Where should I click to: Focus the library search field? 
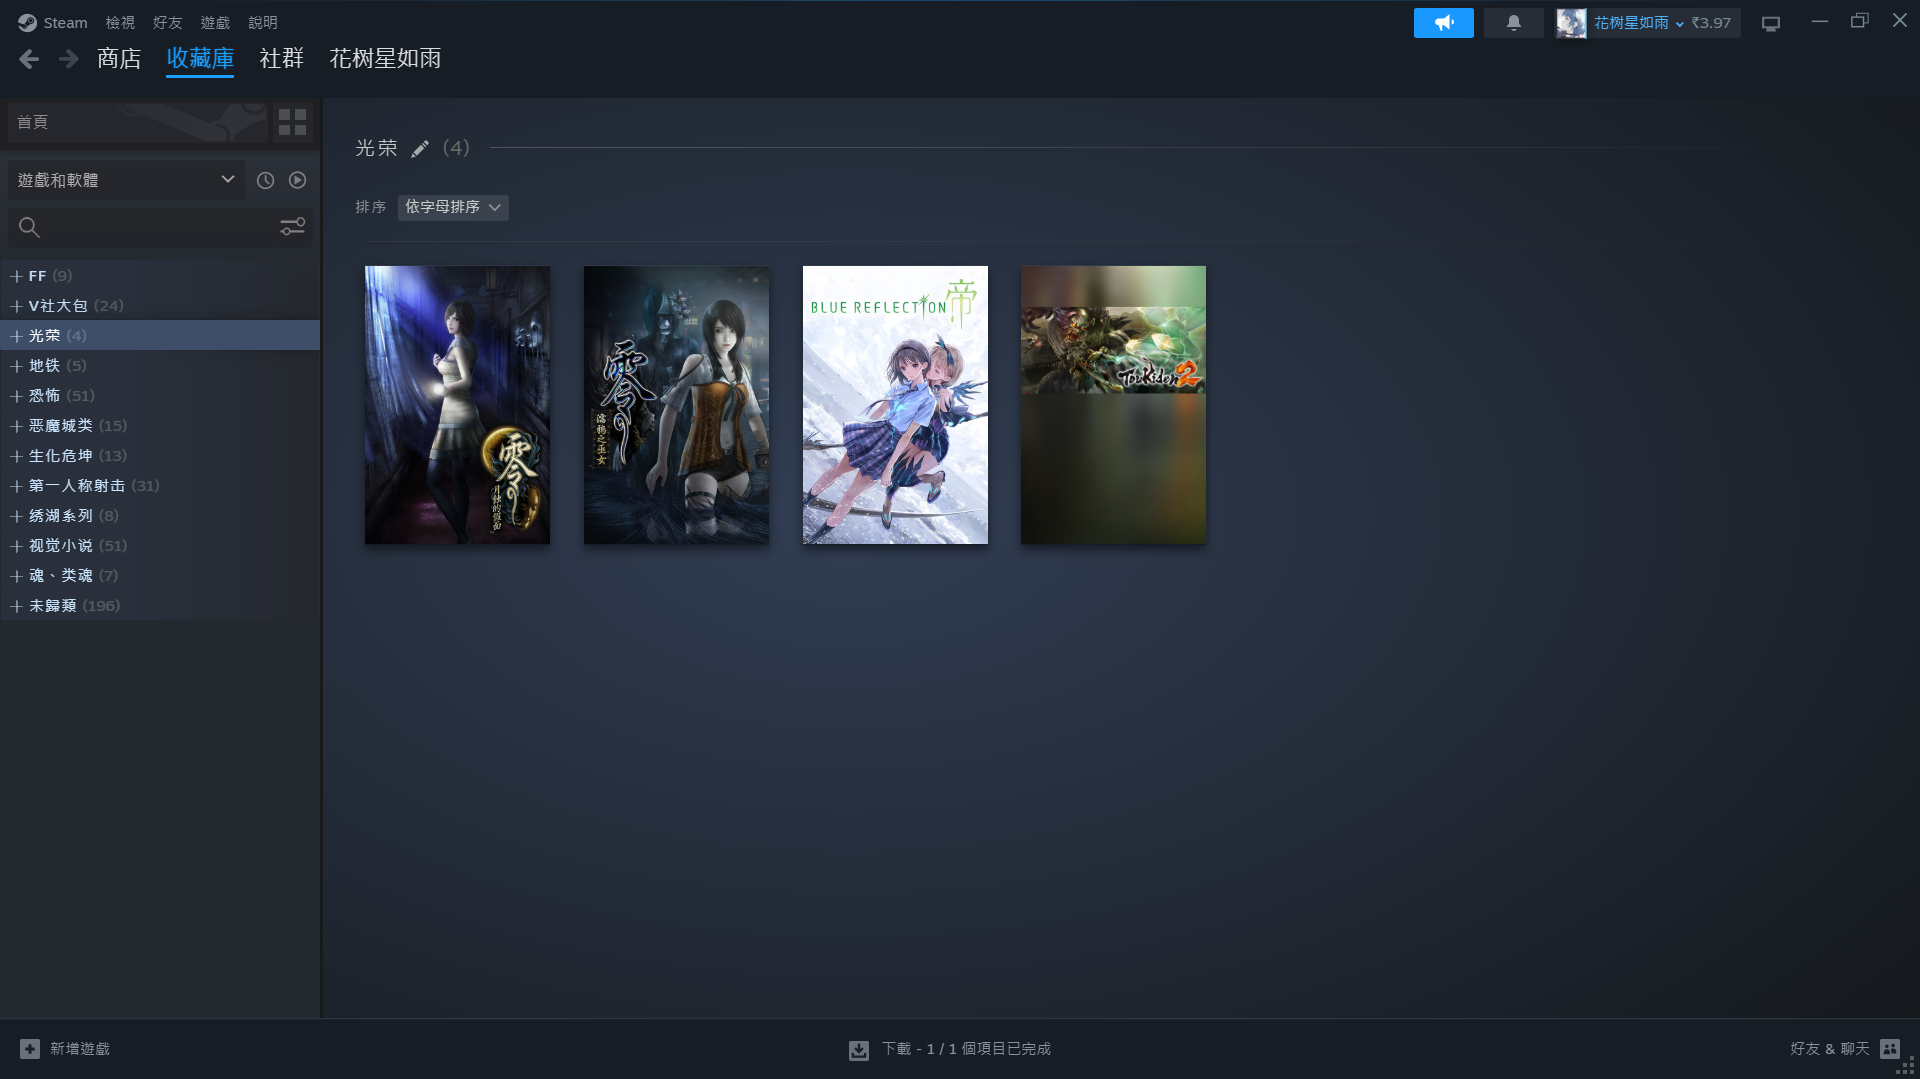tap(160, 227)
